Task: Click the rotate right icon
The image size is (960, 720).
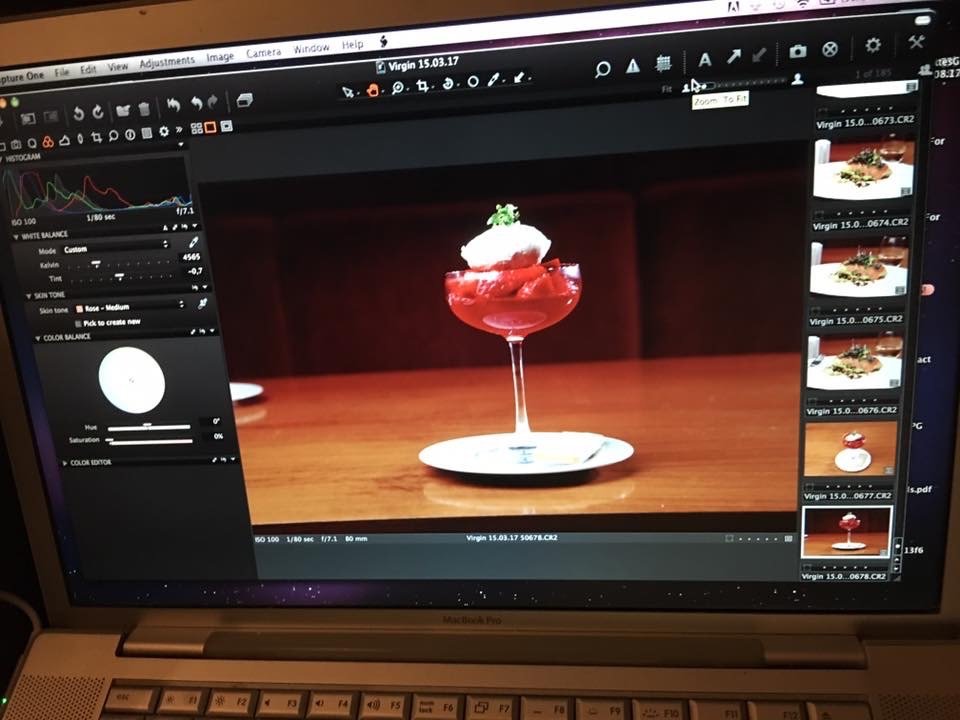Action: [98, 112]
